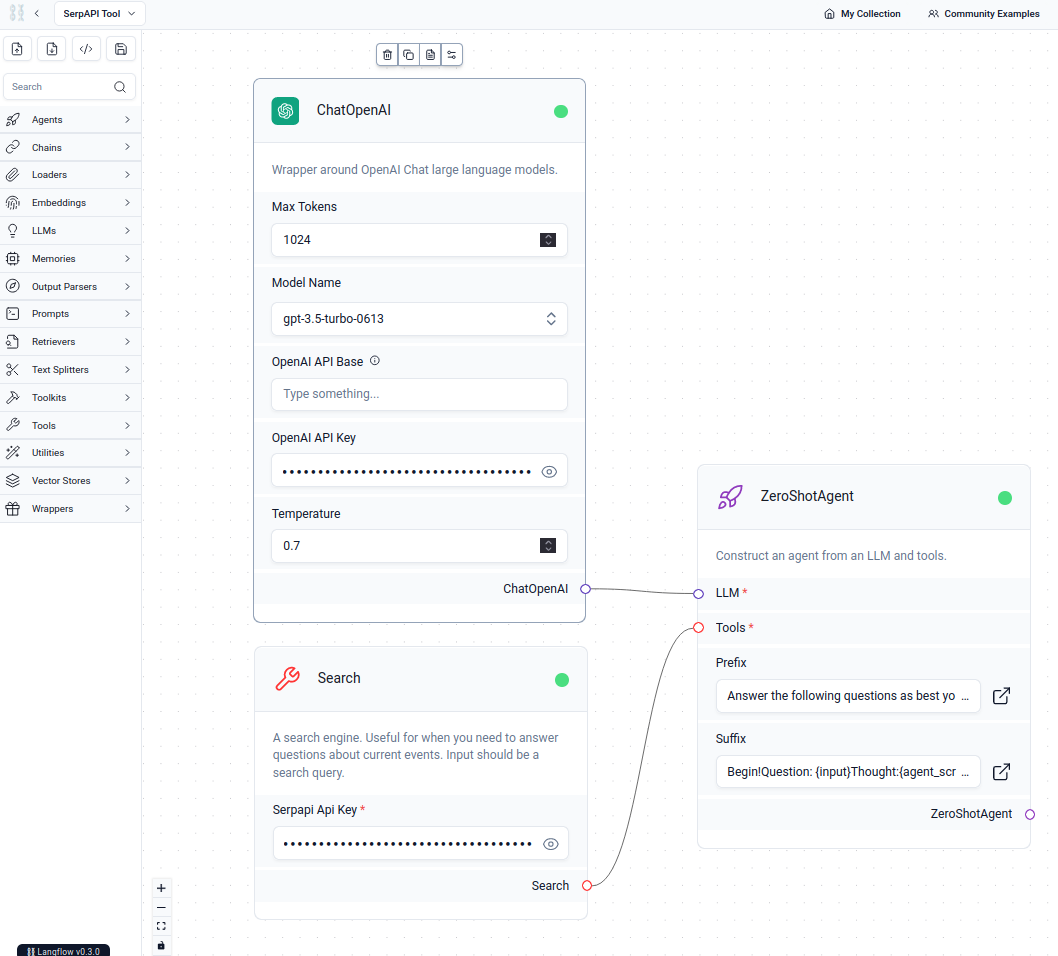Increase Temperature with its stepper control
1058x956 pixels.
click(548, 541)
